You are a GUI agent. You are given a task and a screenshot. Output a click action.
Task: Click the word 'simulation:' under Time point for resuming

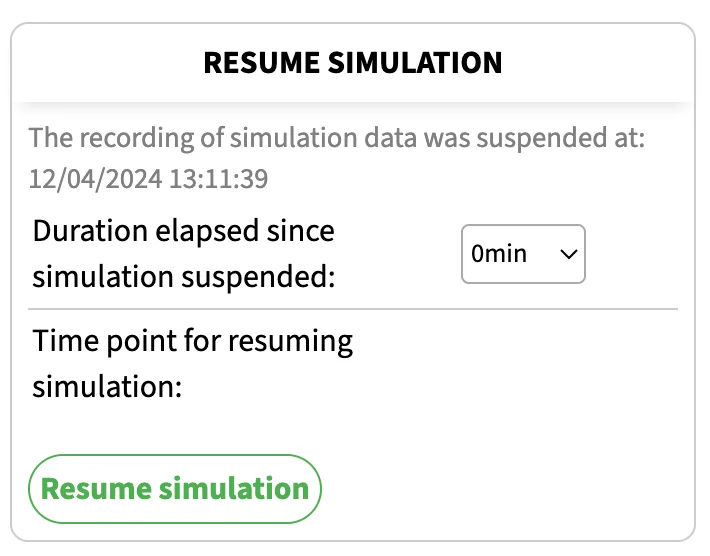[x=107, y=387]
